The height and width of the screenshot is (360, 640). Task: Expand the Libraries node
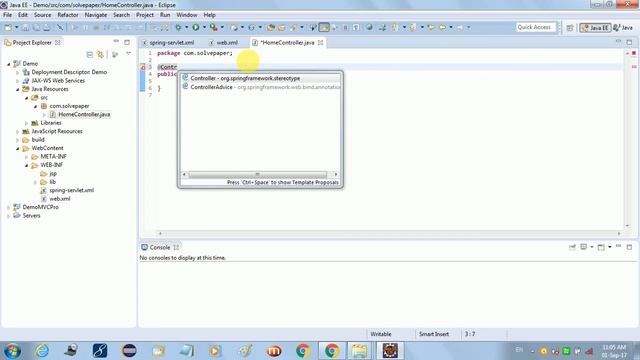(x=27, y=123)
